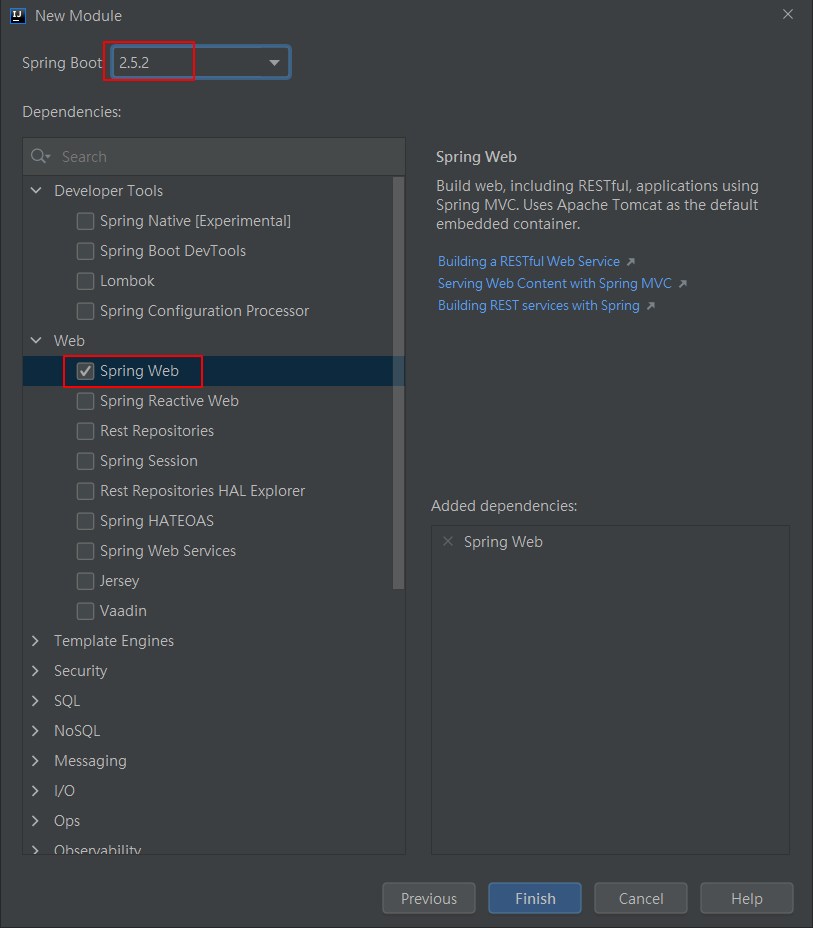Check the Vaadin checkbox

click(x=85, y=611)
